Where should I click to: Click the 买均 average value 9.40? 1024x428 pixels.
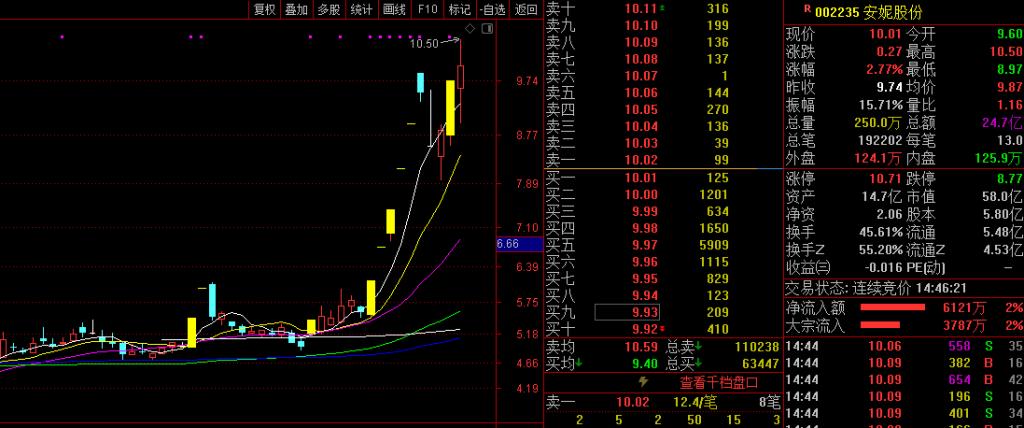(645, 364)
